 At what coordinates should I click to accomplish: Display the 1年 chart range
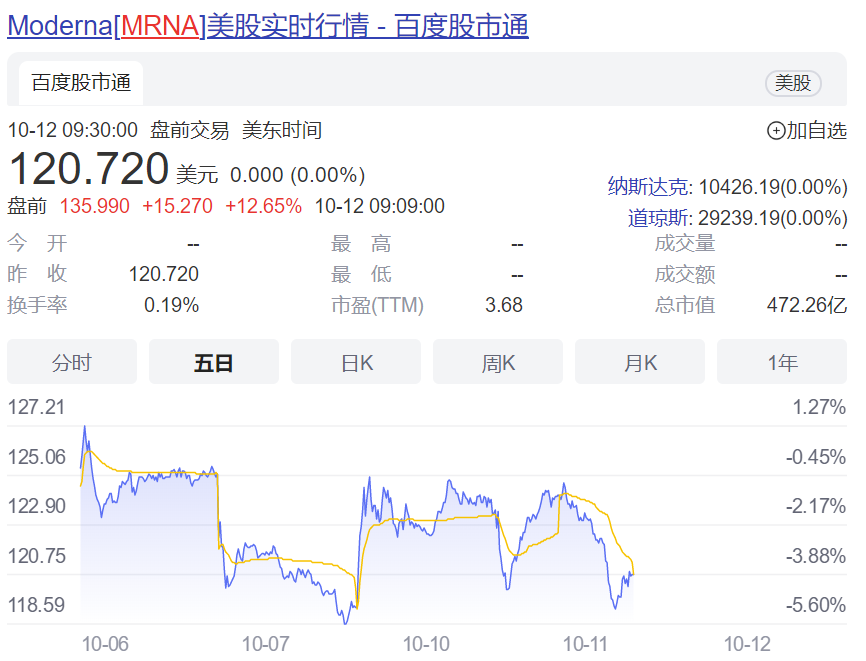782,362
